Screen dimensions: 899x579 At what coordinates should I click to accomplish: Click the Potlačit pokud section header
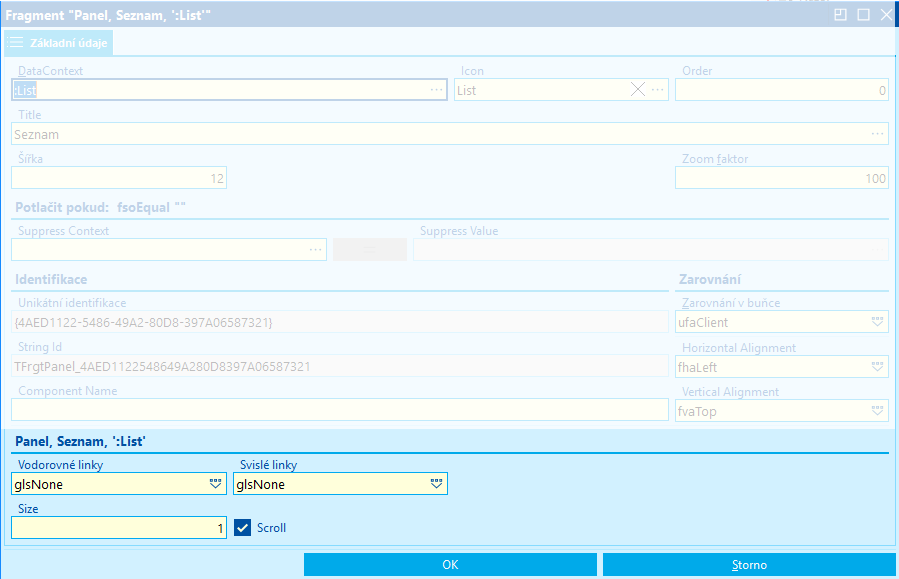point(100,208)
